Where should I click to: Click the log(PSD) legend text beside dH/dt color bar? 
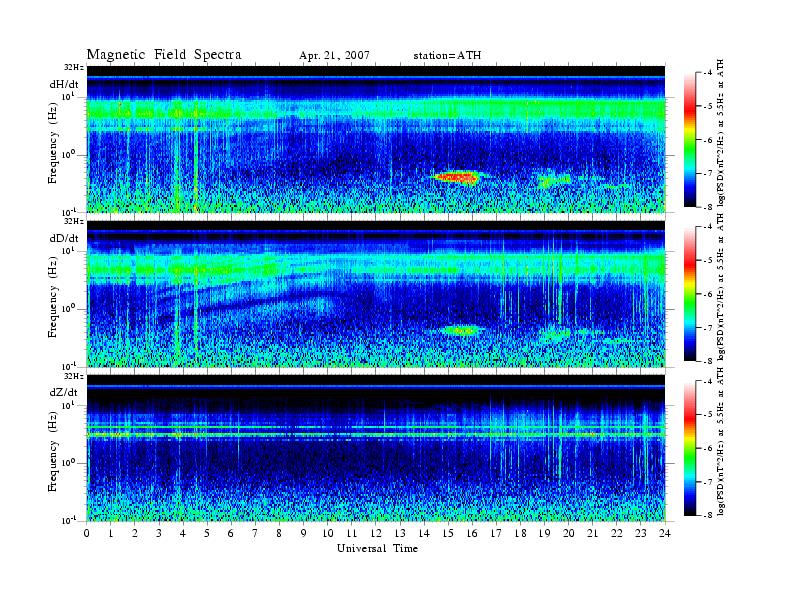pos(721,133)
